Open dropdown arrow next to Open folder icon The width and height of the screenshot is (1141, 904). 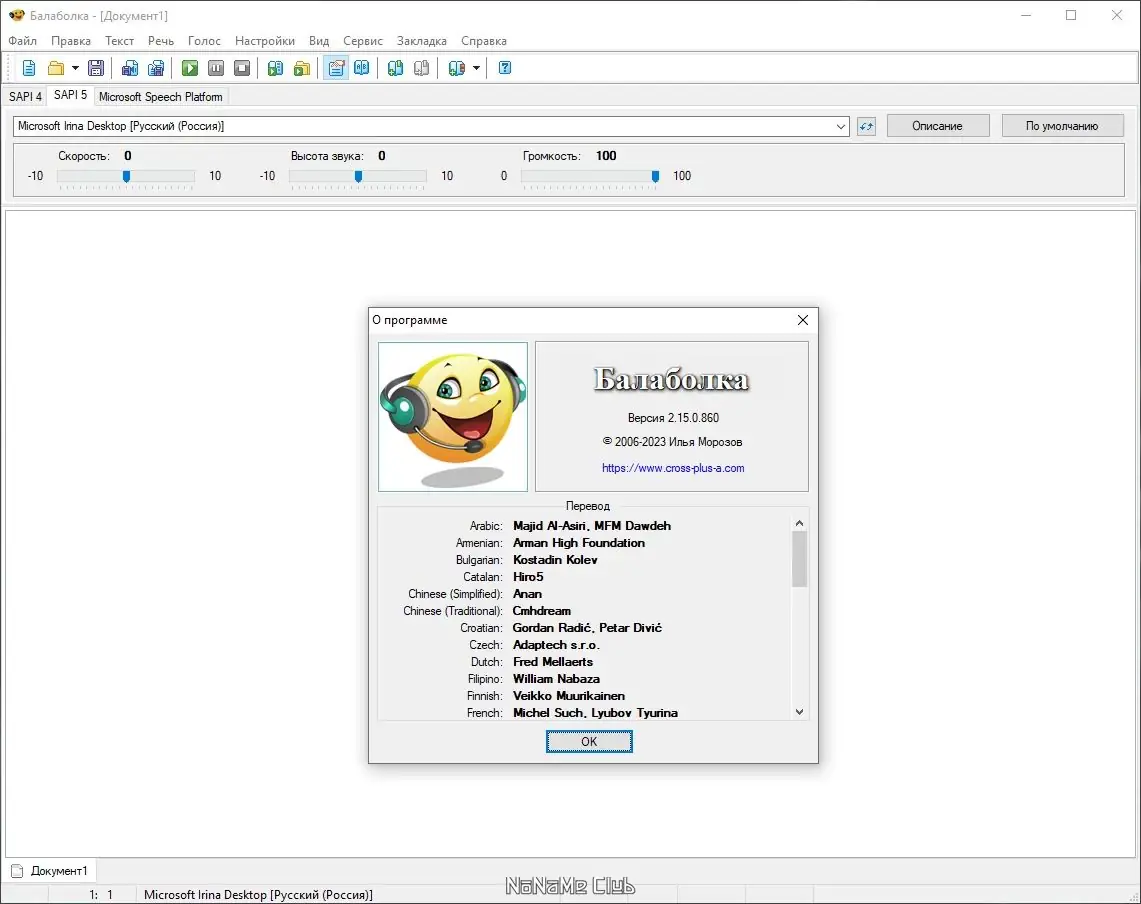(x=75, y=68)
